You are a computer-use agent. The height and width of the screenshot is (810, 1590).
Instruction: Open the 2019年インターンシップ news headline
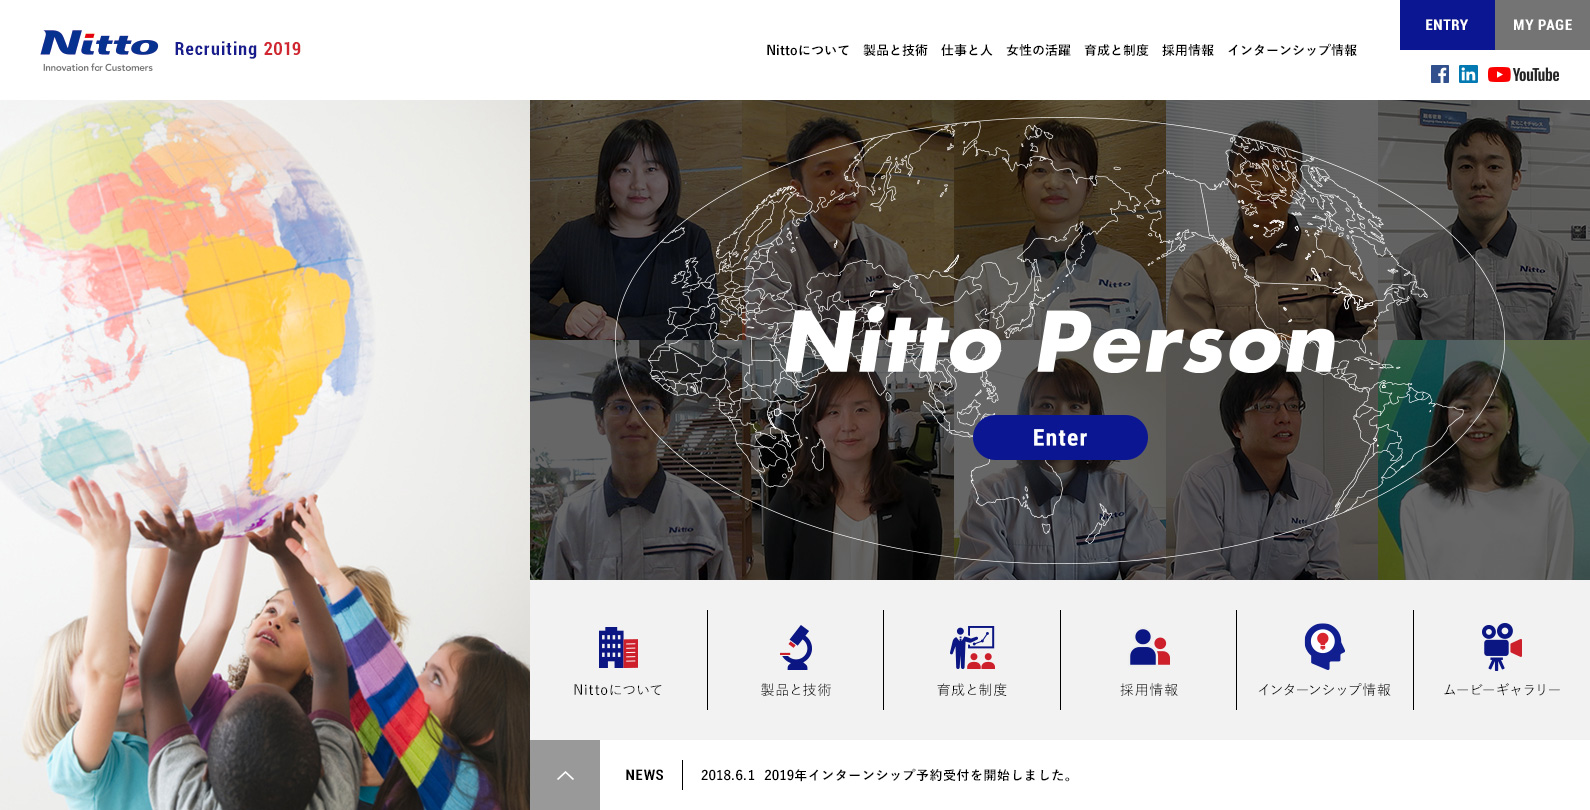[920, 775]
